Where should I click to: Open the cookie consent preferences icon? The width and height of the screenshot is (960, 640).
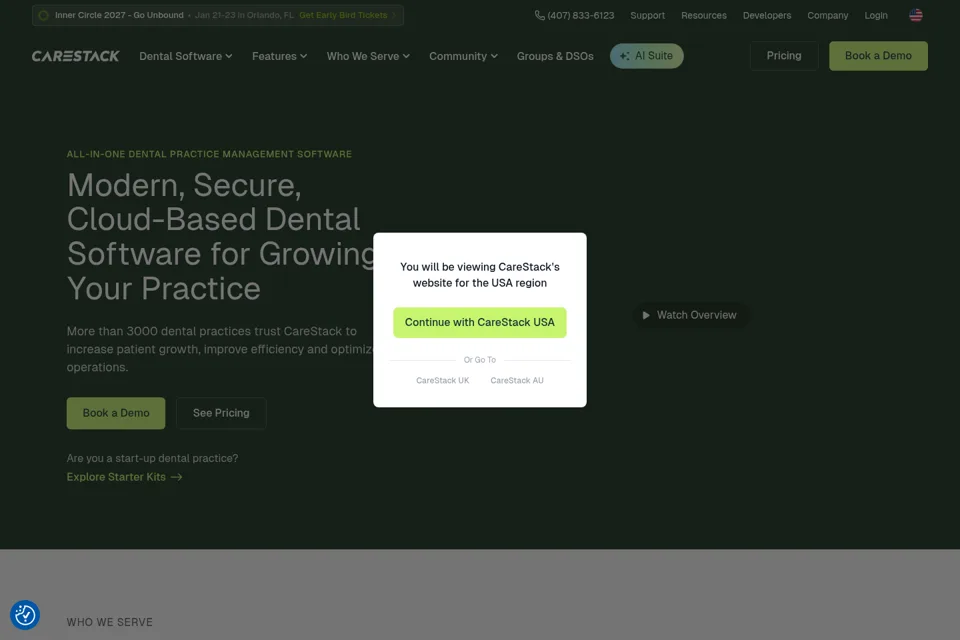[25, 615]
